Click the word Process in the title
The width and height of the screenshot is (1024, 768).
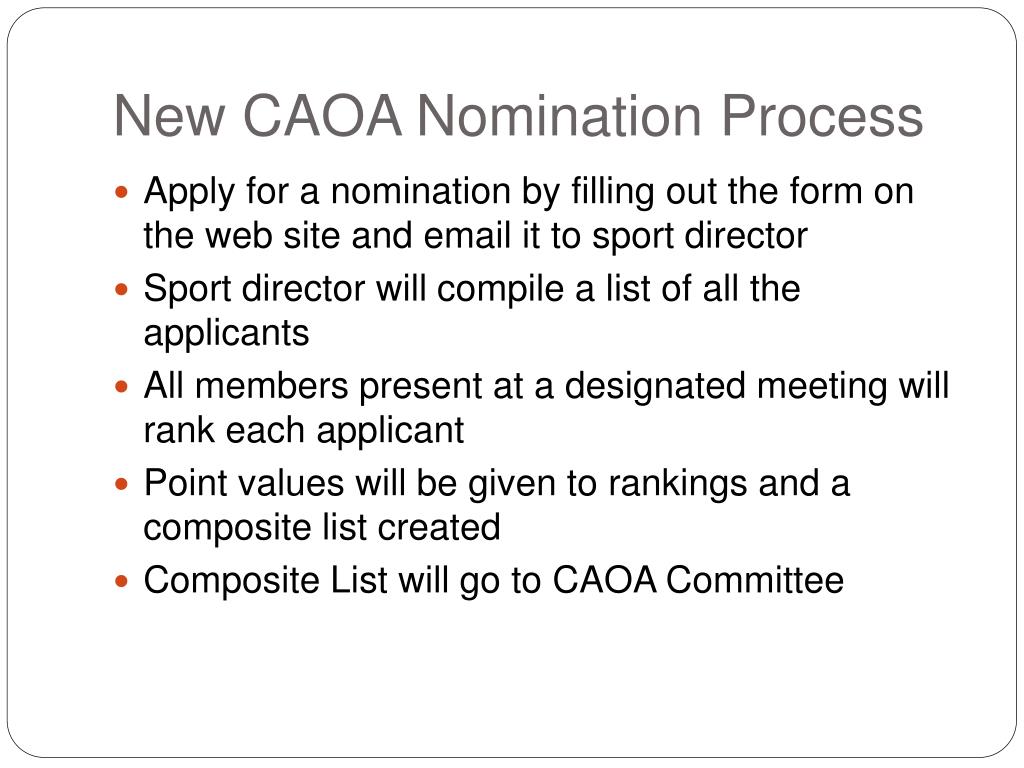[822, 116]
